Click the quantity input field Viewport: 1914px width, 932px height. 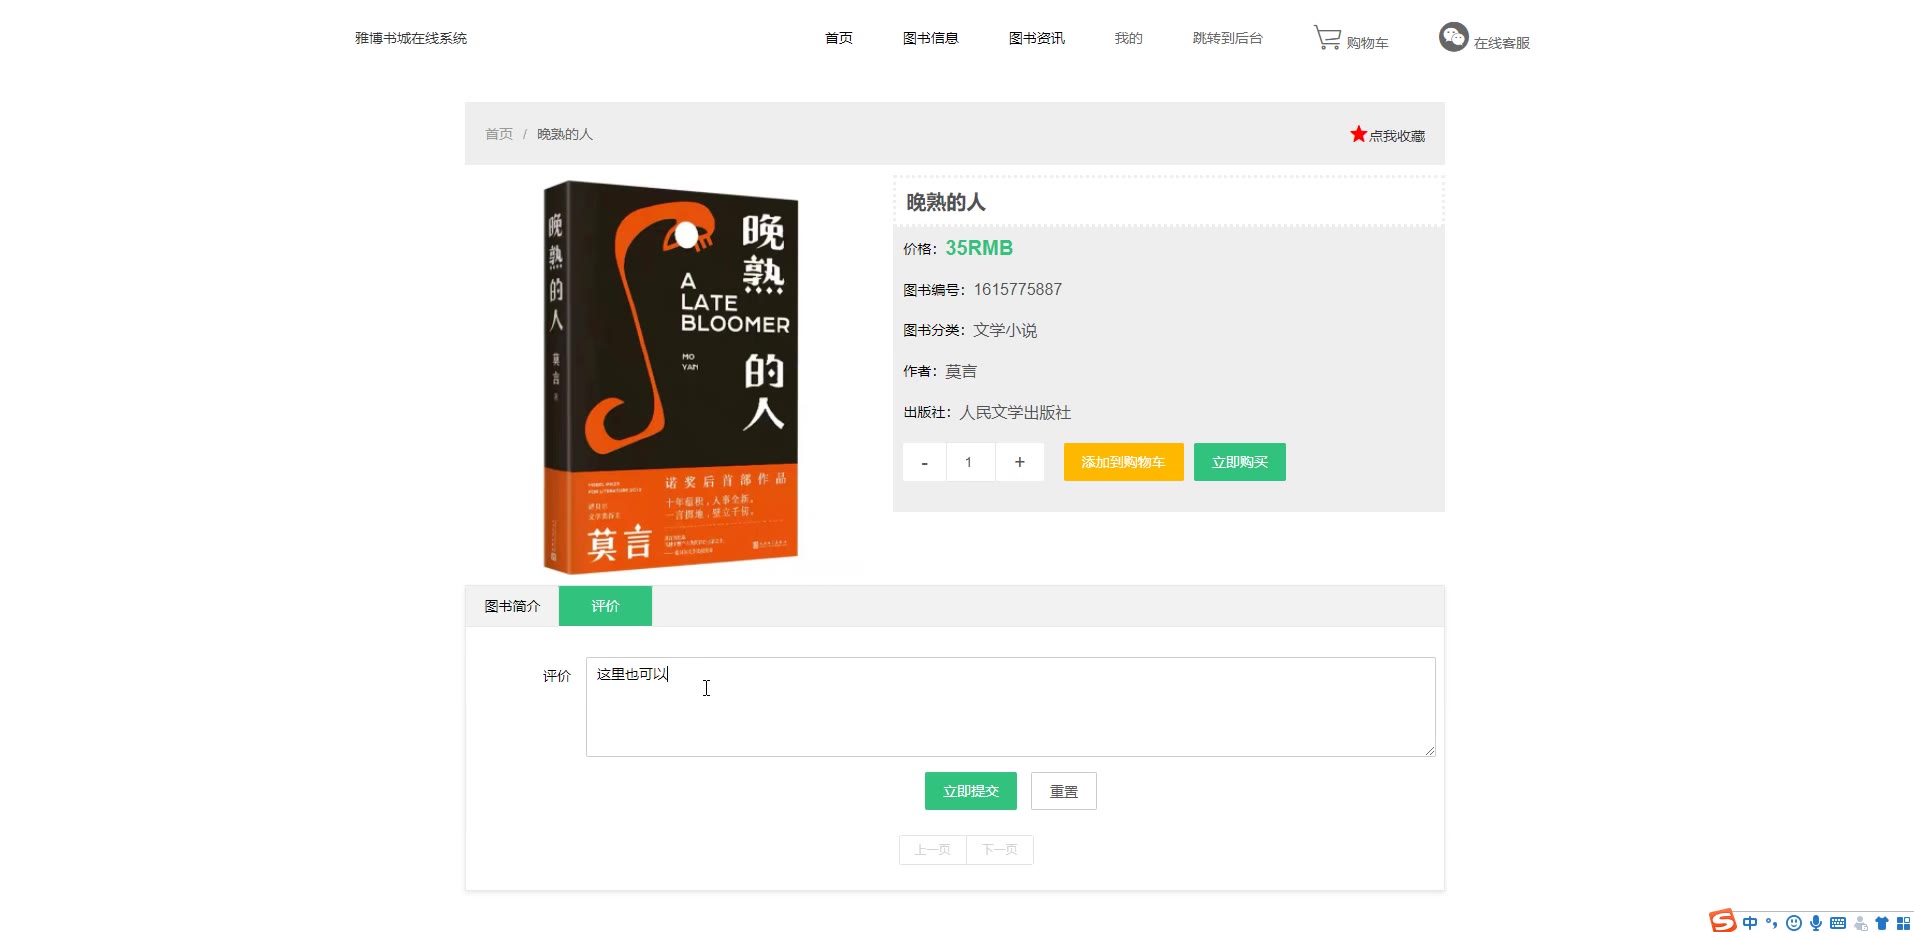(970, 462)
